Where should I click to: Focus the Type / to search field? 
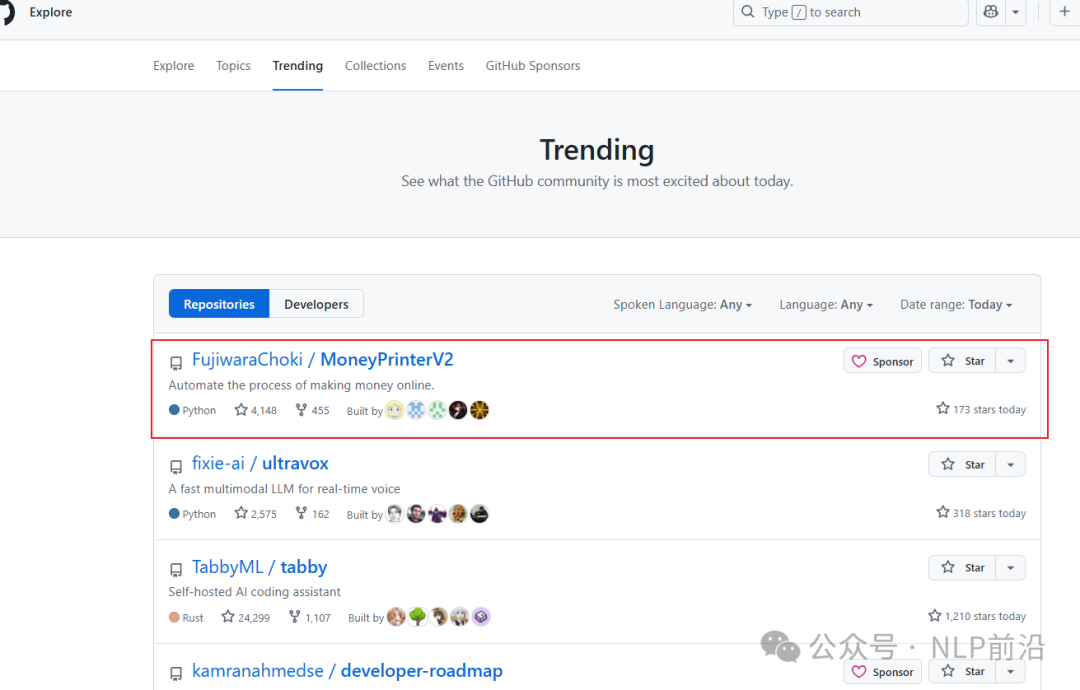(851, 12)
